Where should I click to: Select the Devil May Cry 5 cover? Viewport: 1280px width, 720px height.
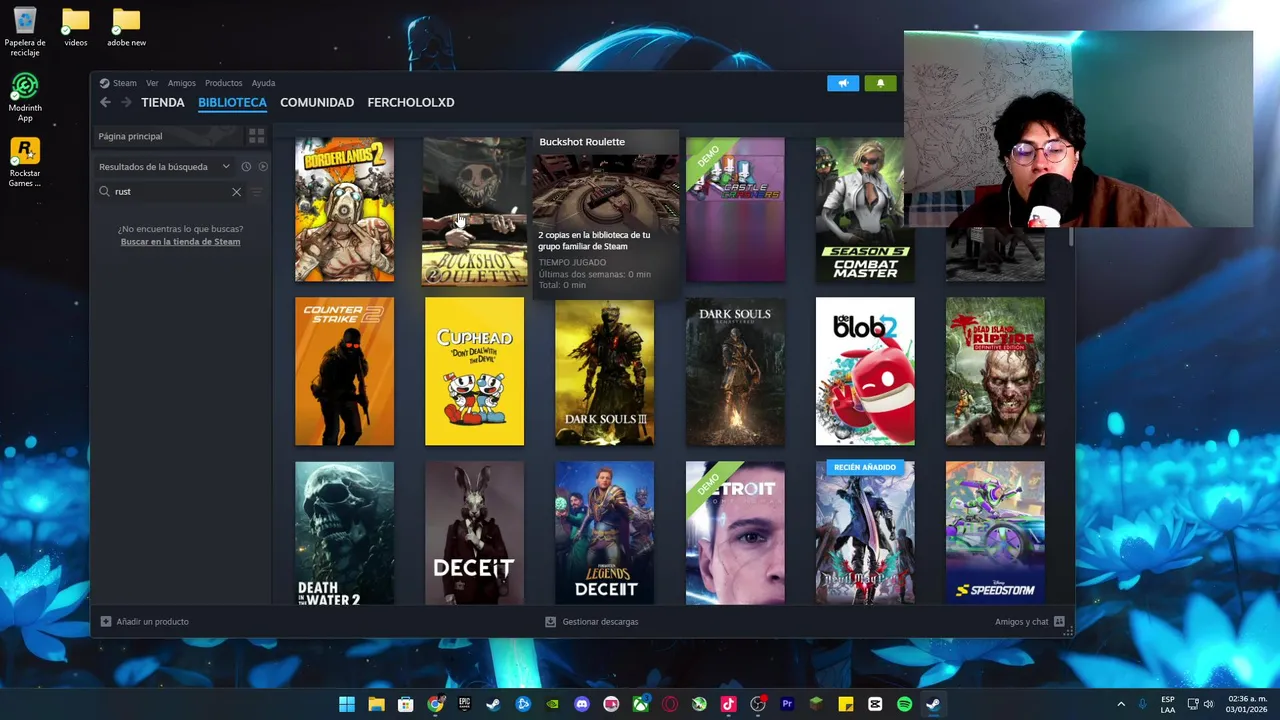[x=865, y=533]
